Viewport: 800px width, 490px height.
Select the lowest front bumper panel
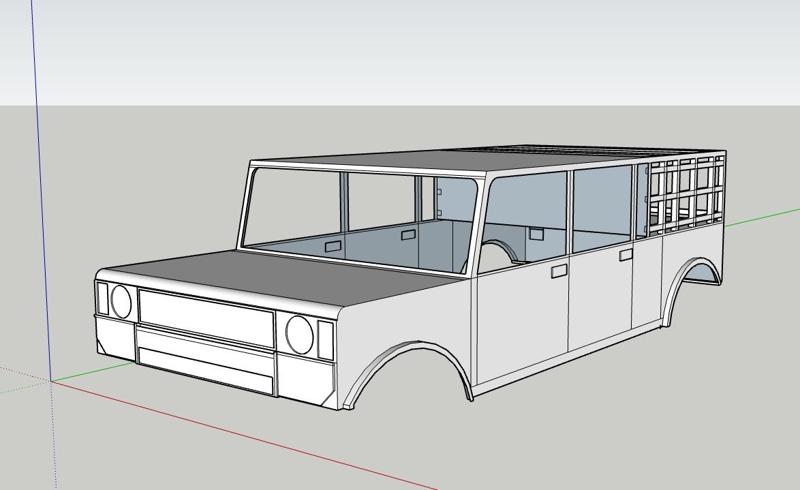(x=206, y=370)
